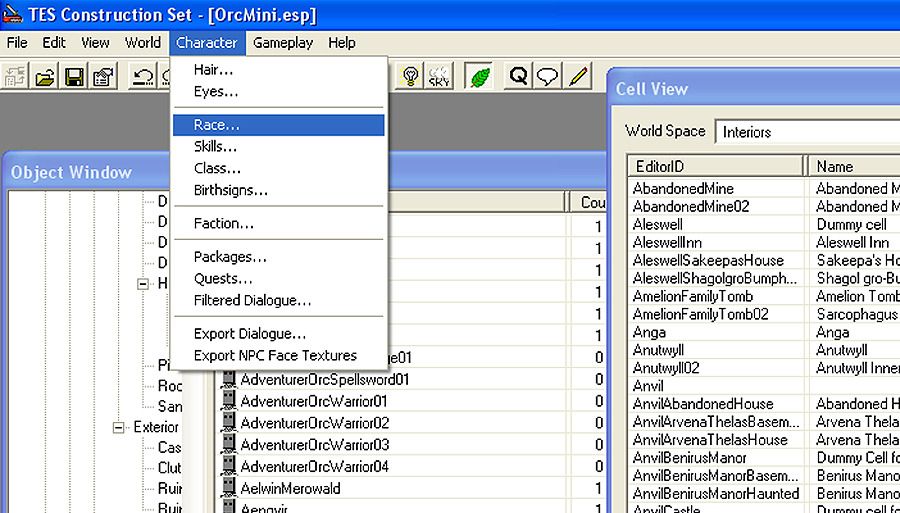Click the Q quests toolbar icon

pyautogui.click(x=518, y=77)
